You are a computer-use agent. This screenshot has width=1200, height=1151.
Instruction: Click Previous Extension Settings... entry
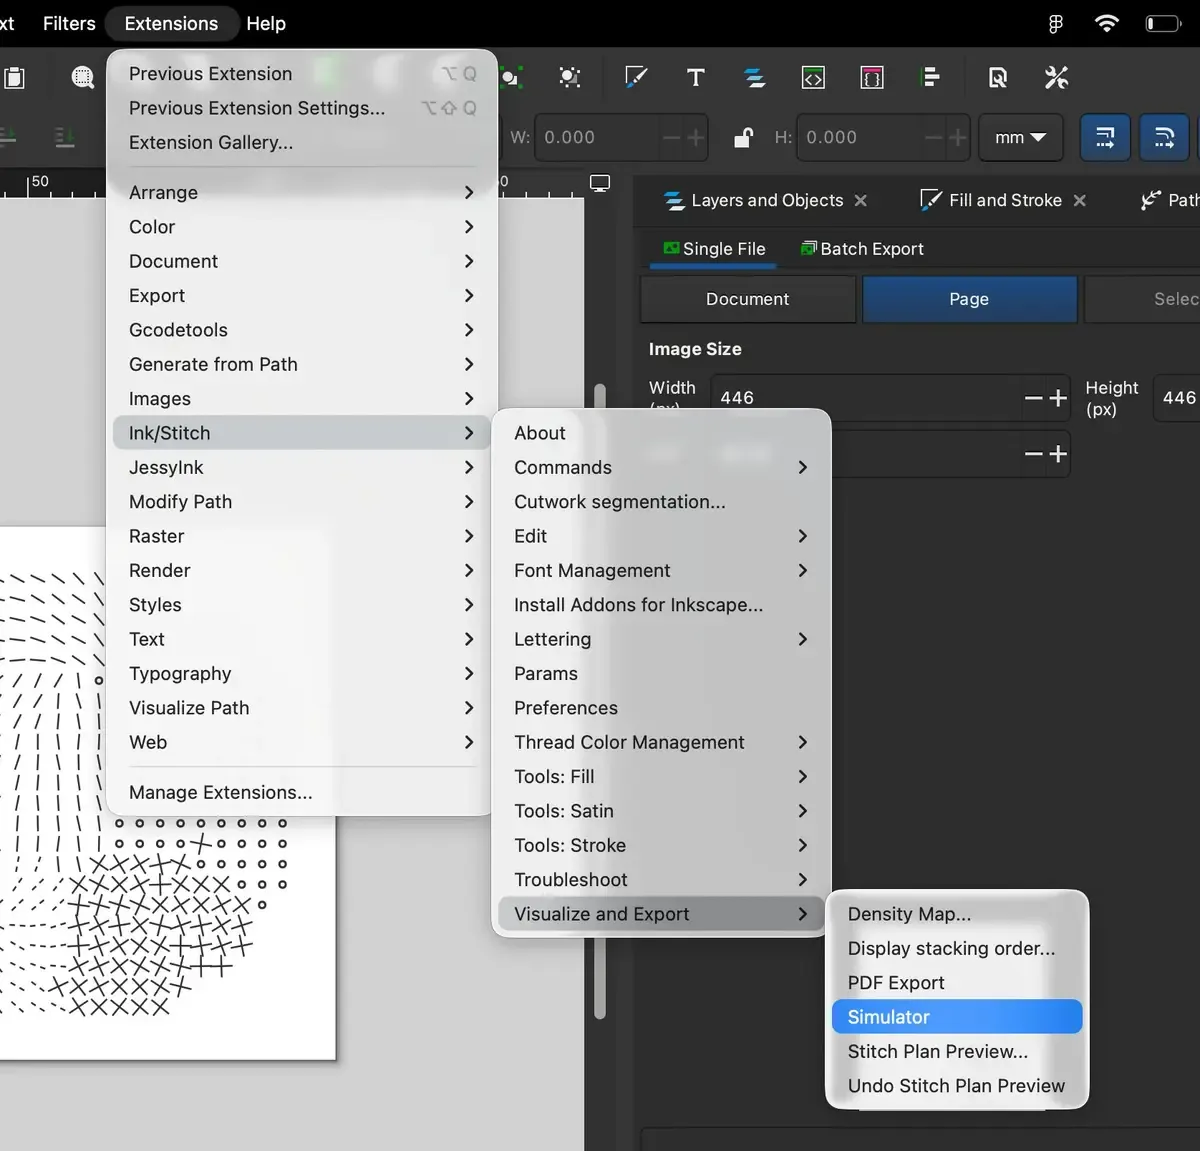click(301, 108)
